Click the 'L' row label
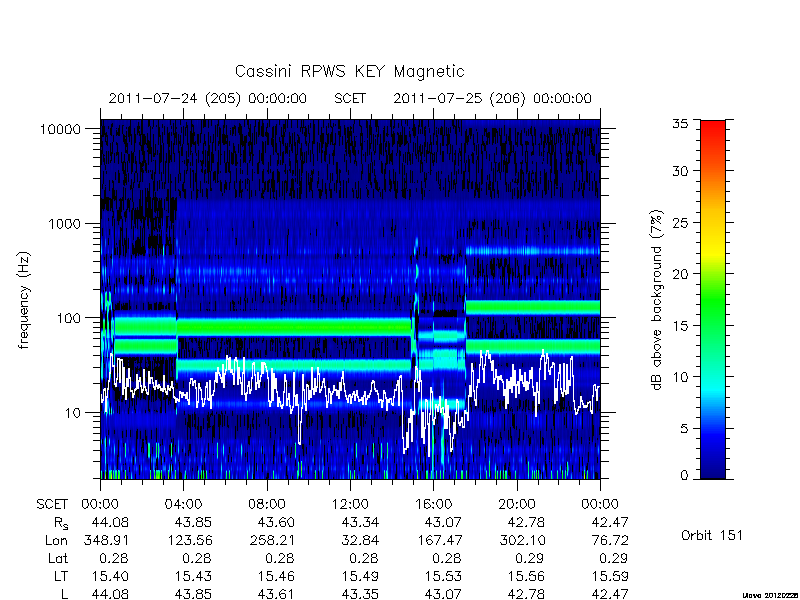Screen dimensions: 800x600 [x=64, y=594]
